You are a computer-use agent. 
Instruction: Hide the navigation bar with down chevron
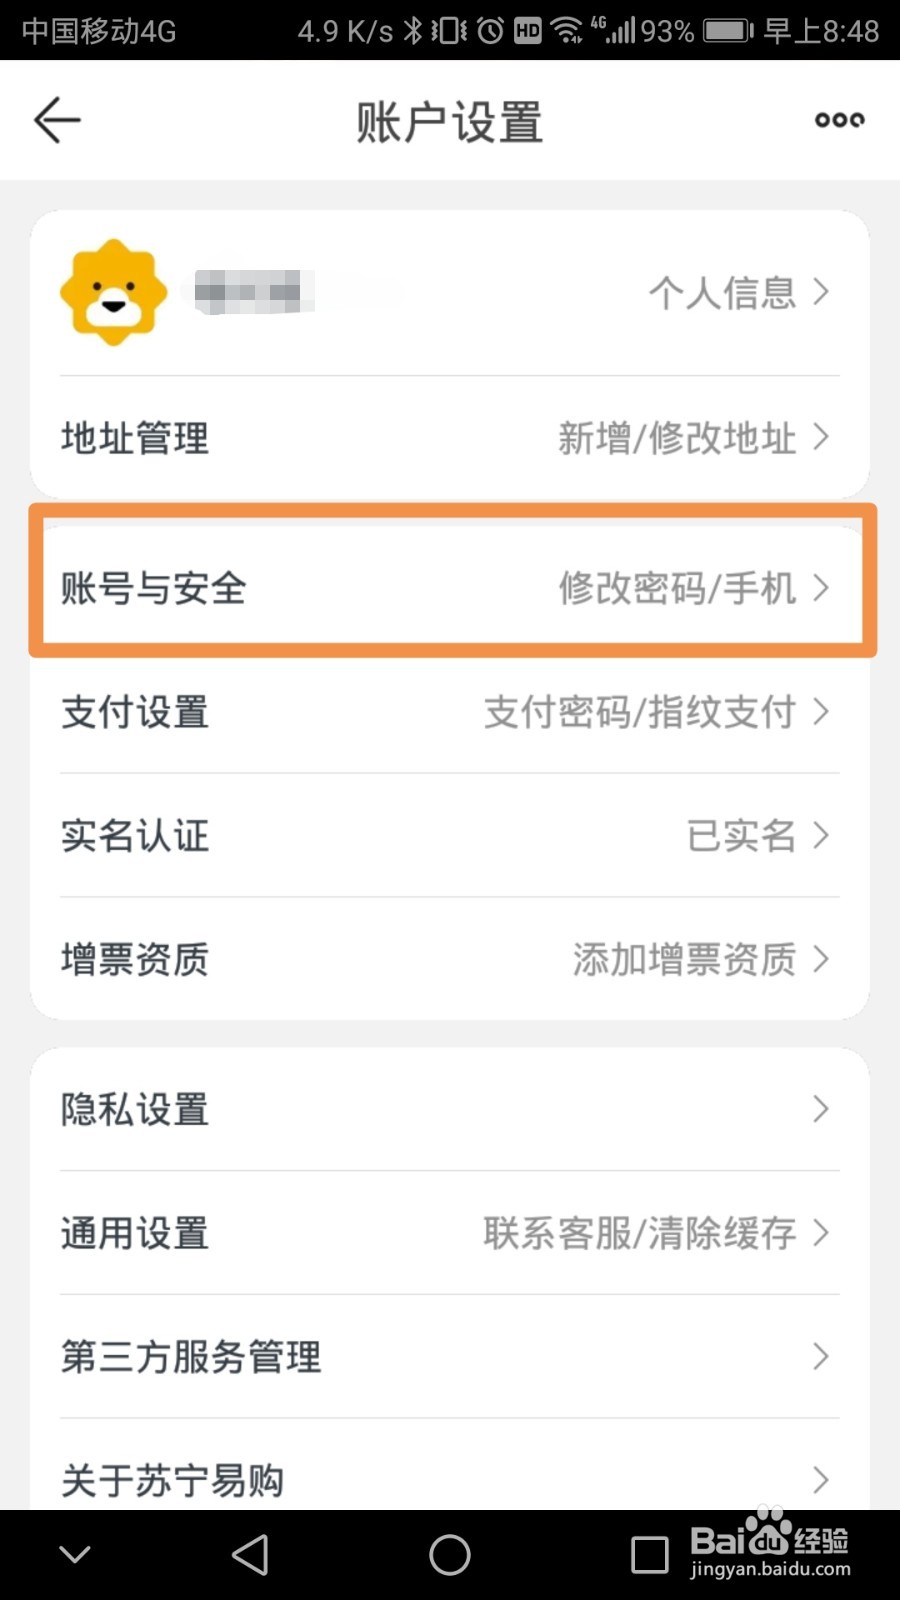click(x=75, y=1555)
